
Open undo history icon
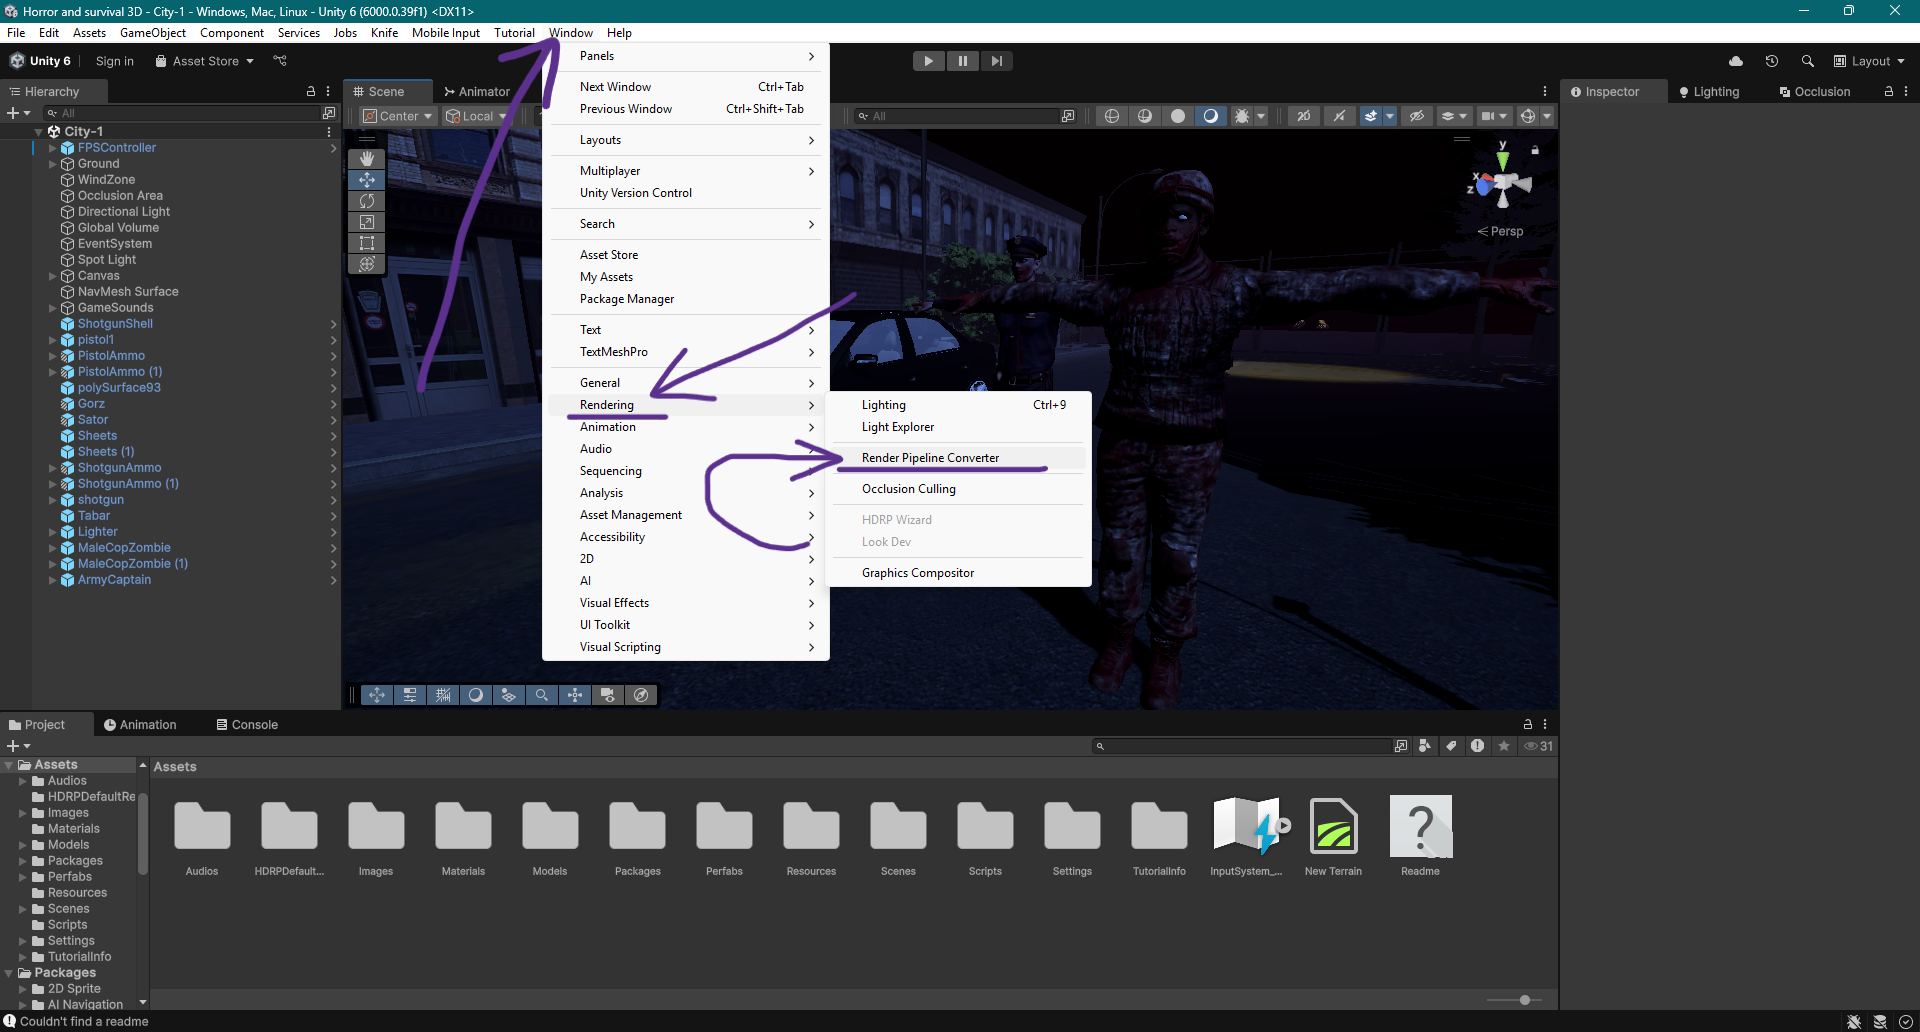[x=1772, y=61]
